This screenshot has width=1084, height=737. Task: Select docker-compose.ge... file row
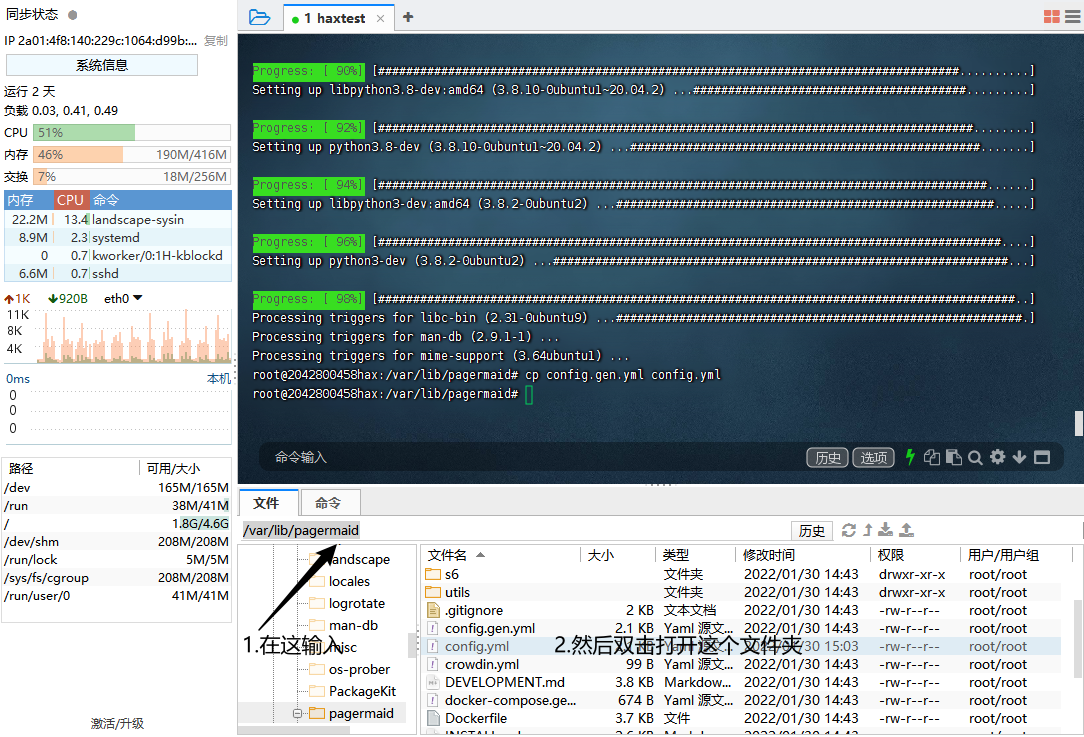click(741, 700)
